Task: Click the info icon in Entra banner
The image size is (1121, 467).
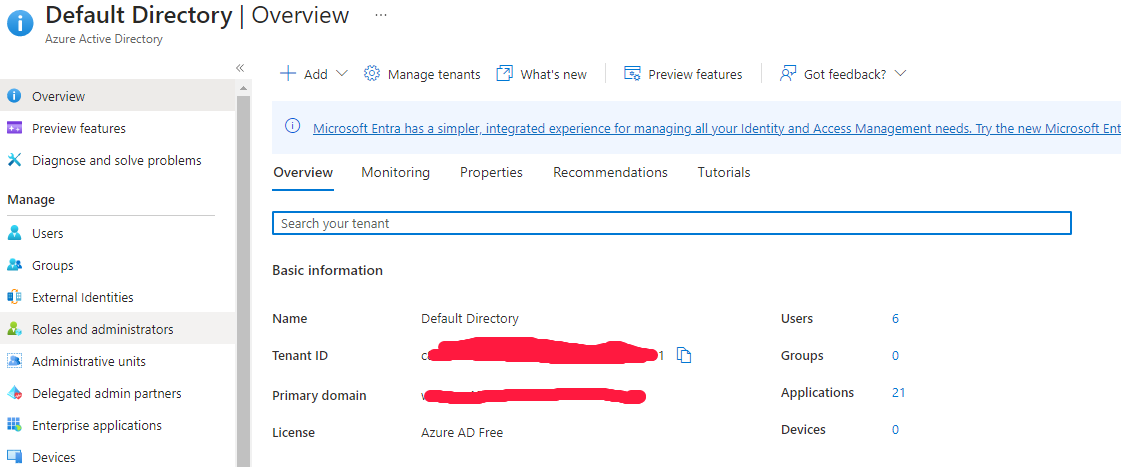Action: click(292, 127)
